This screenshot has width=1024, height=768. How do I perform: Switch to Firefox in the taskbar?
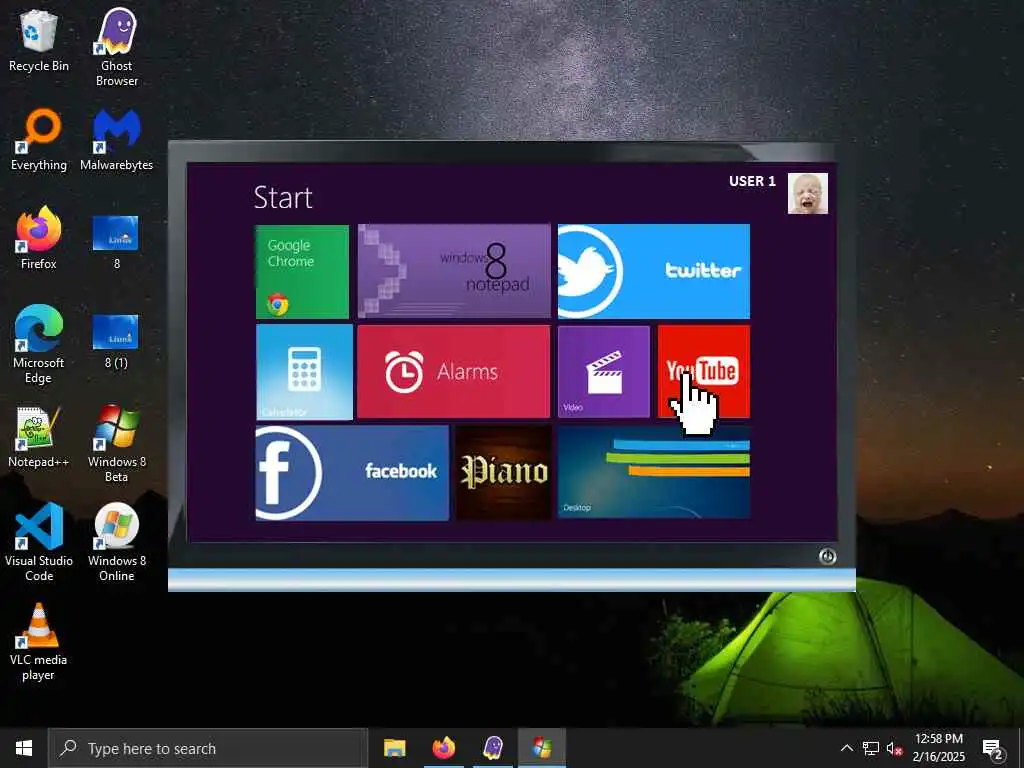[x=444, y=748]
